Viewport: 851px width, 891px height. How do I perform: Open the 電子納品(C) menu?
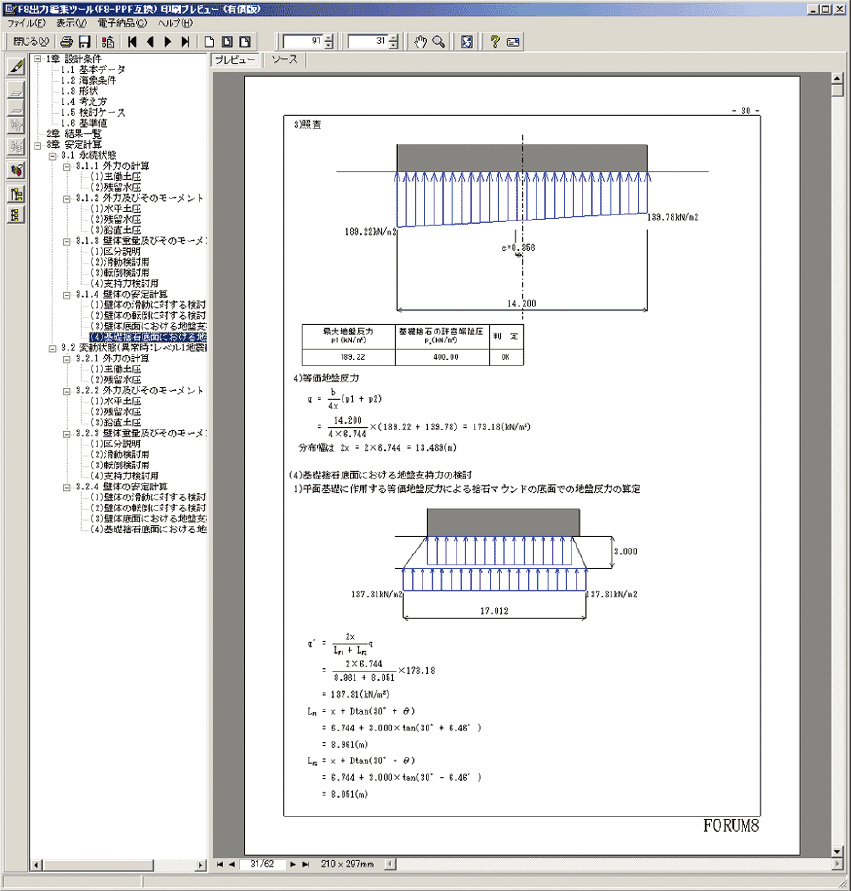click(x=122, y=23)
